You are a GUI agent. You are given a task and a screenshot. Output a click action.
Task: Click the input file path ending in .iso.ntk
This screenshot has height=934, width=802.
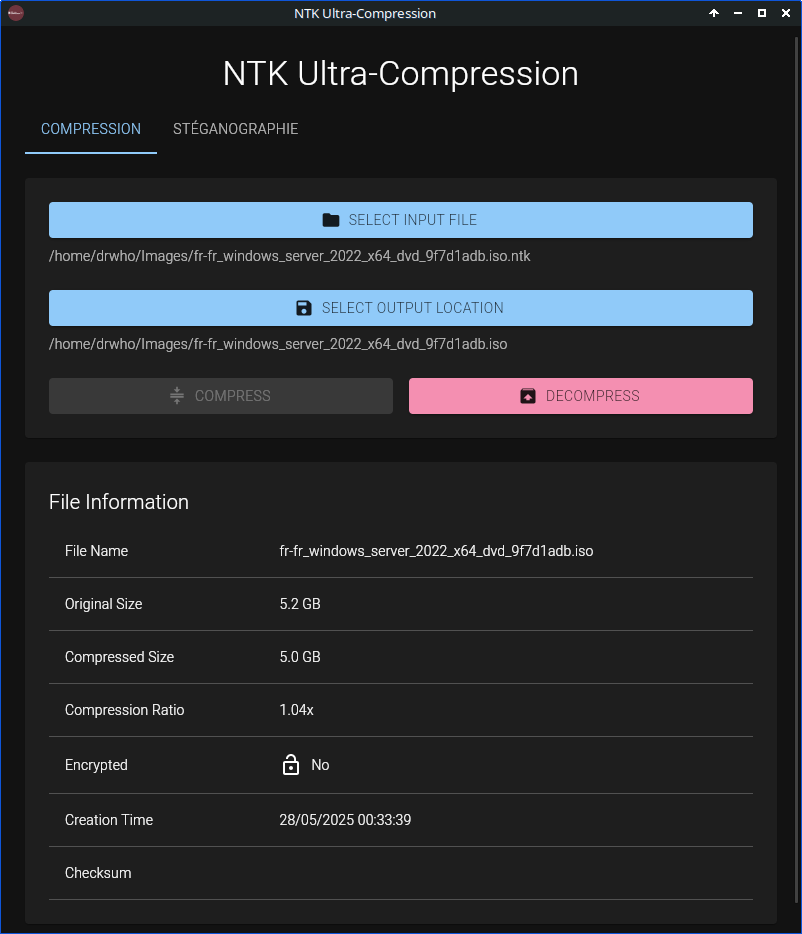[290, 256]
